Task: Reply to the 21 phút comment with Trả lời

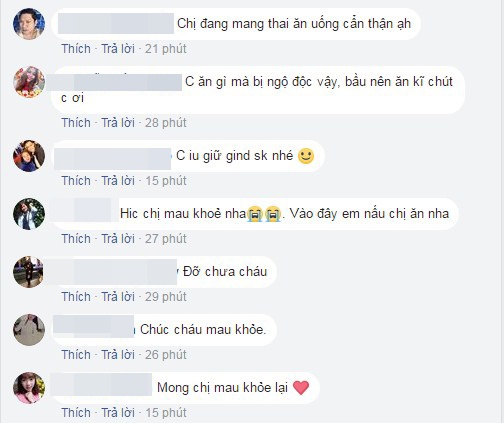Action: 118,49
